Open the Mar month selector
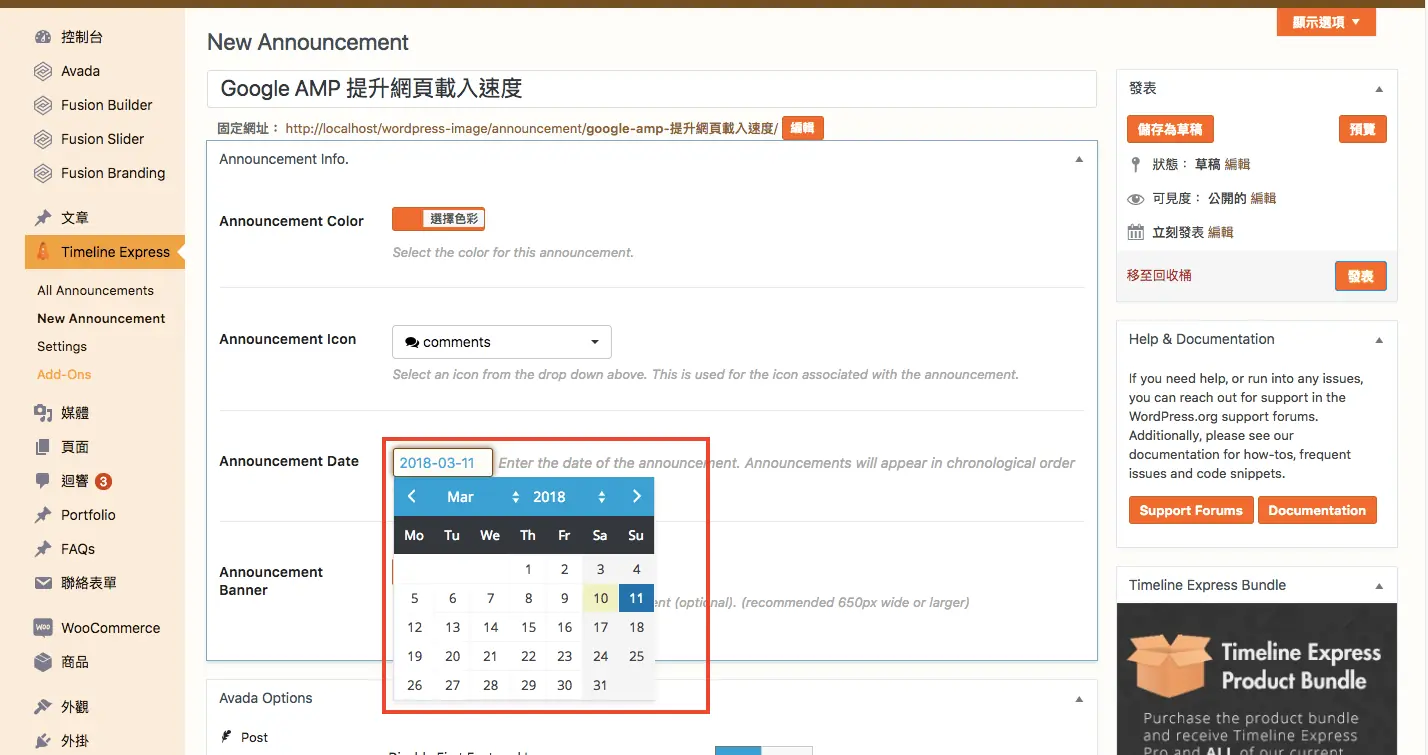1428x755 pixels. coord(483,497)
